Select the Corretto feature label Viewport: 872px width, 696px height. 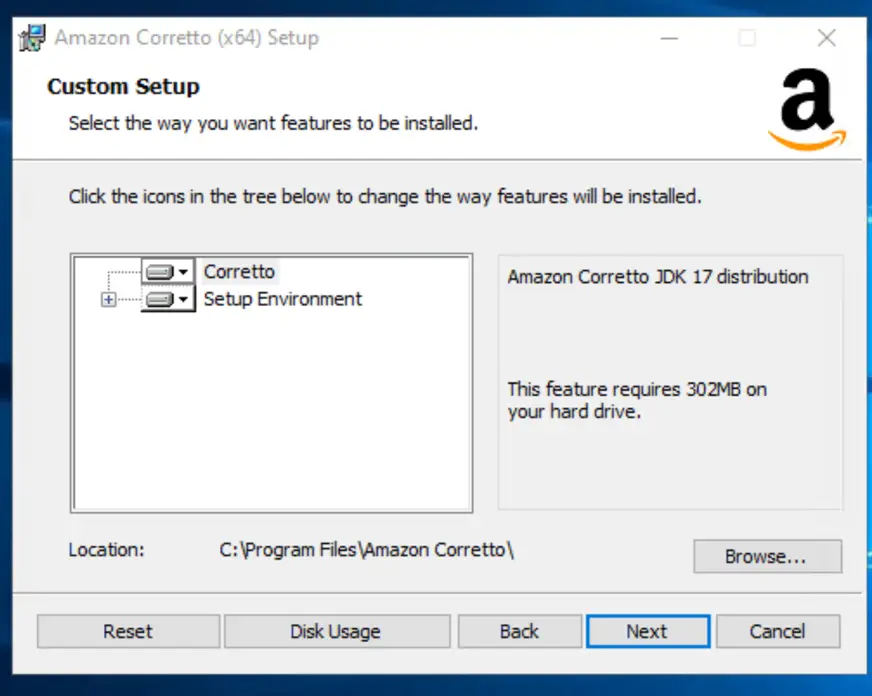[239, 272]
